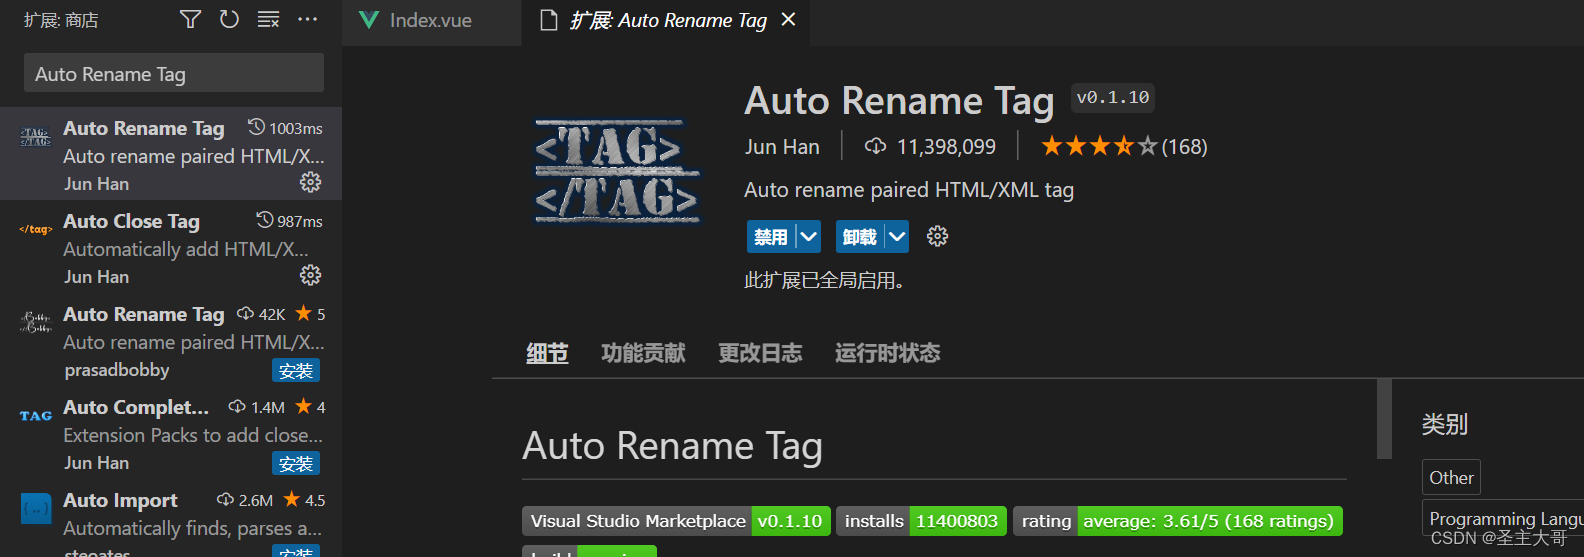Screen dimensions: 1584x557
Task: Close the 扩展: Auto Rename Tag tab
Action: 788,19
